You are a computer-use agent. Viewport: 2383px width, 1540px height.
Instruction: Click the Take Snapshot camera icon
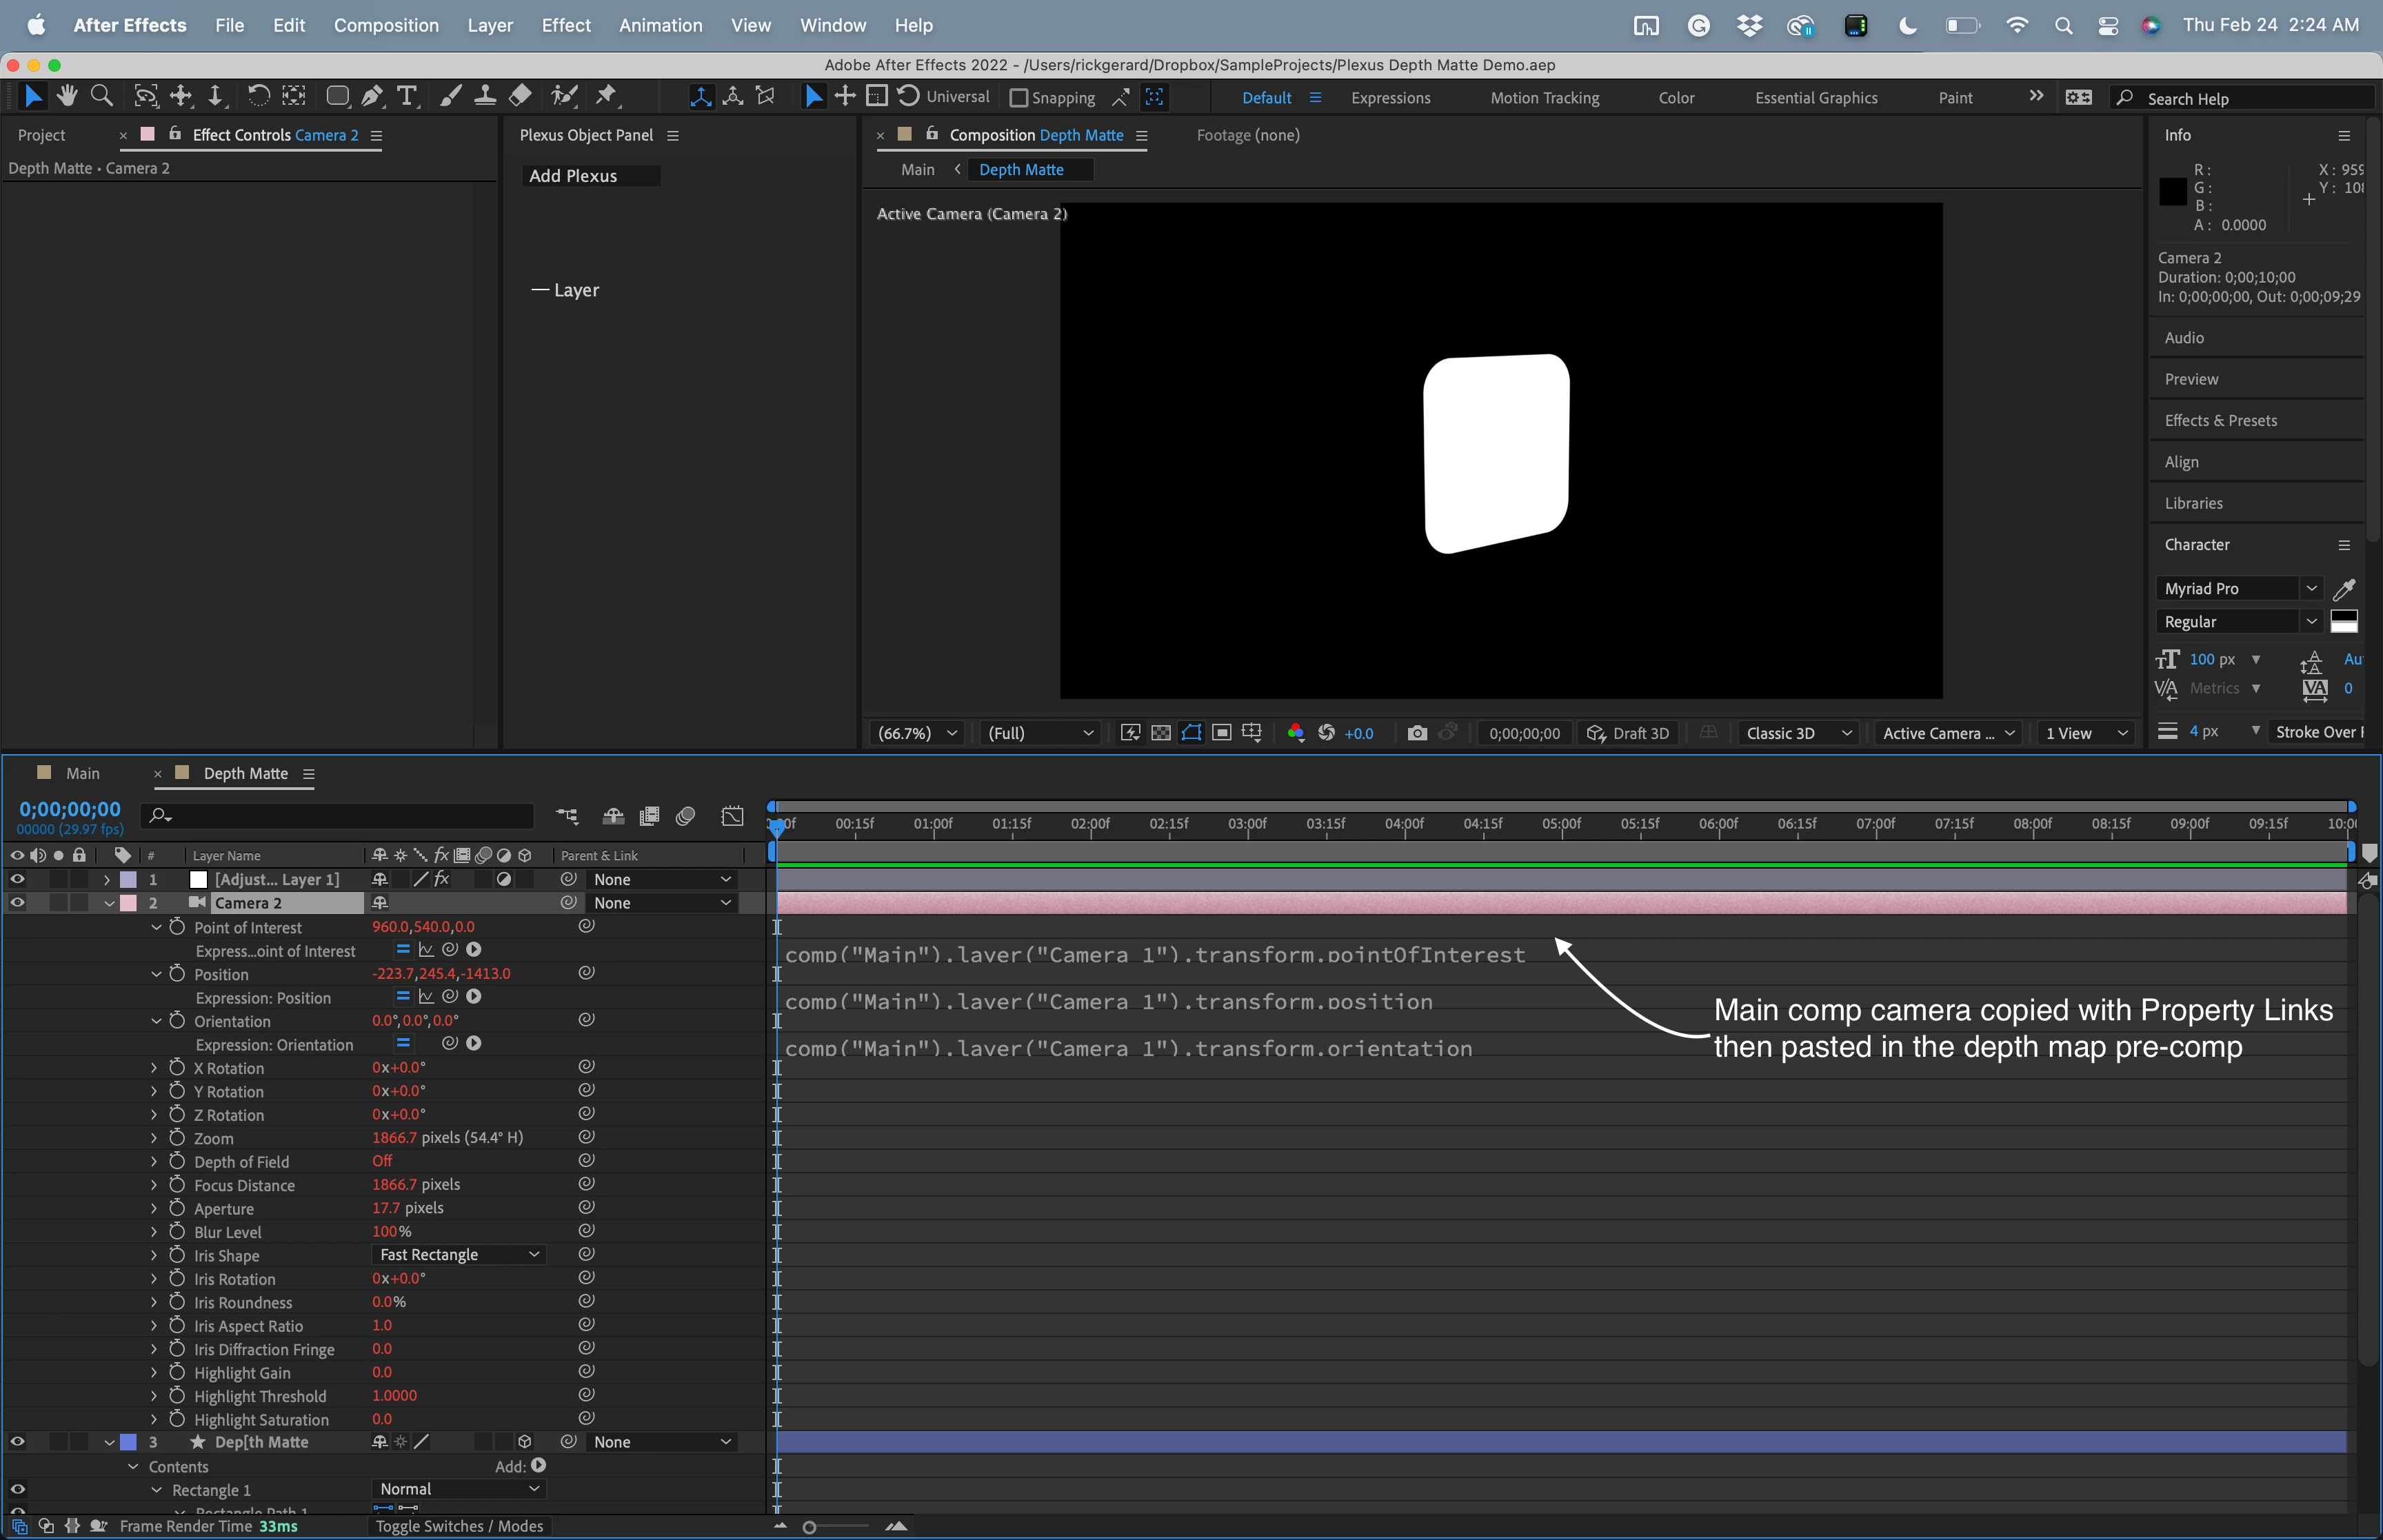pyautogui.click(x=1416, y=733)
